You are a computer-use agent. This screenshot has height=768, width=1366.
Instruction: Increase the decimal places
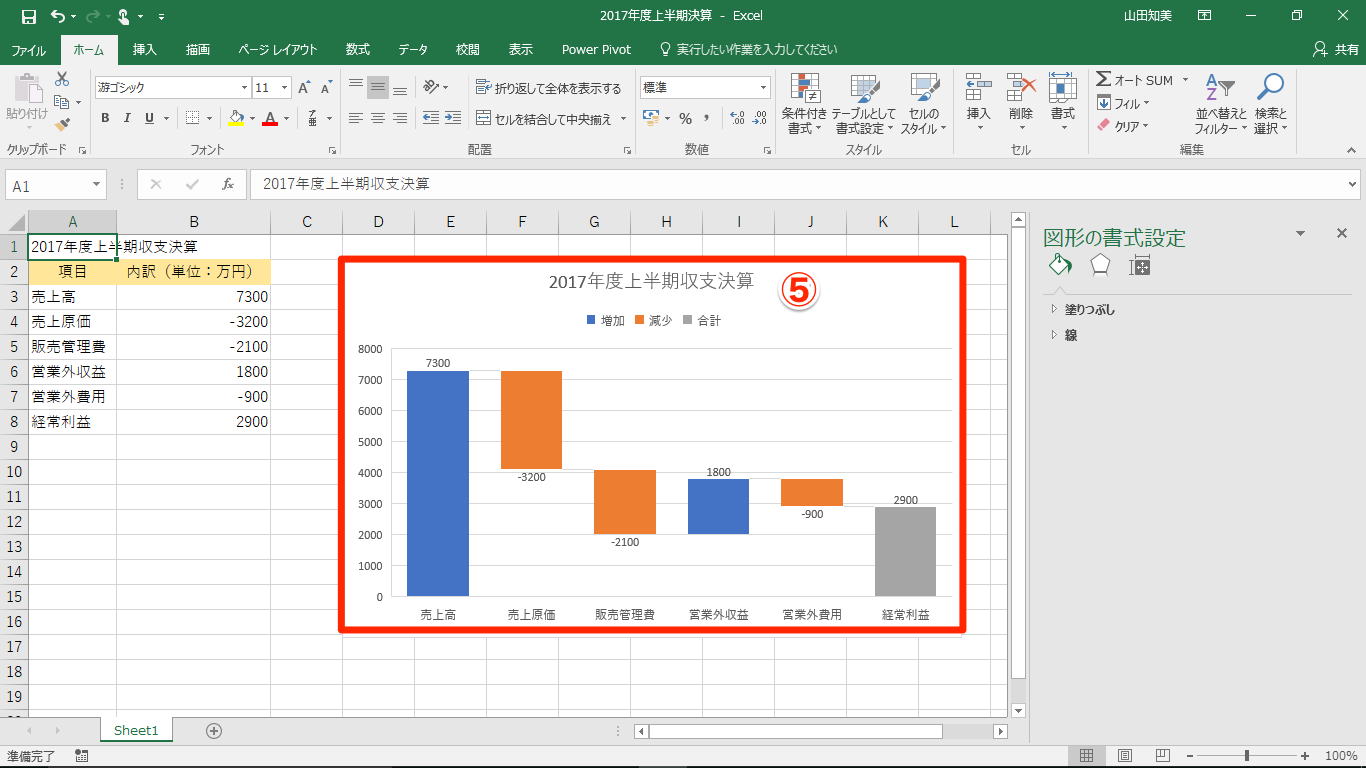738,118
